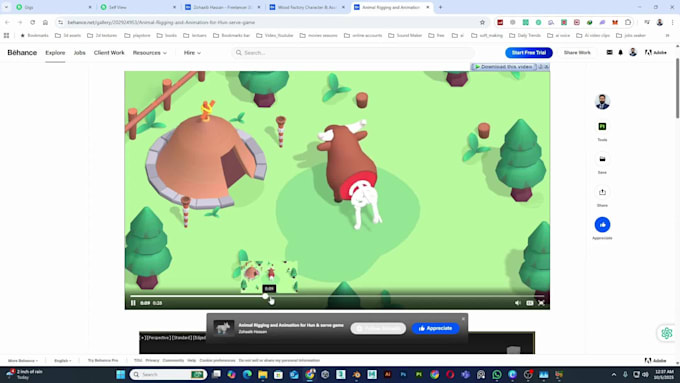Mute the video with the speaker icon
The height and width of the screenshot is (383, 680).
coord(518,303)
